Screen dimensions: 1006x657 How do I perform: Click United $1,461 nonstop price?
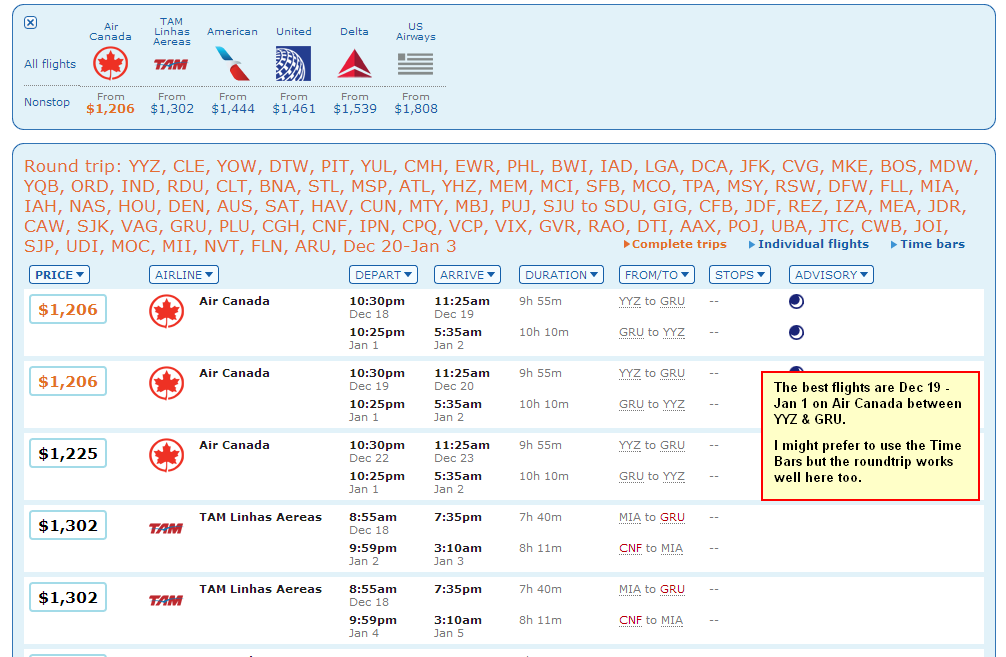click(x=294, y=108)
